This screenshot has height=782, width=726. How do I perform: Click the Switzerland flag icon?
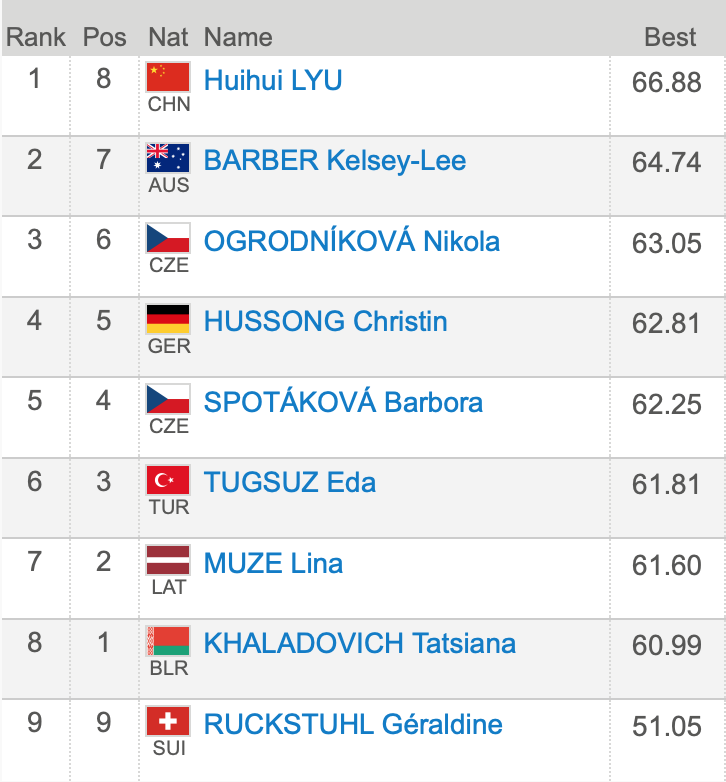coord(168,721)
